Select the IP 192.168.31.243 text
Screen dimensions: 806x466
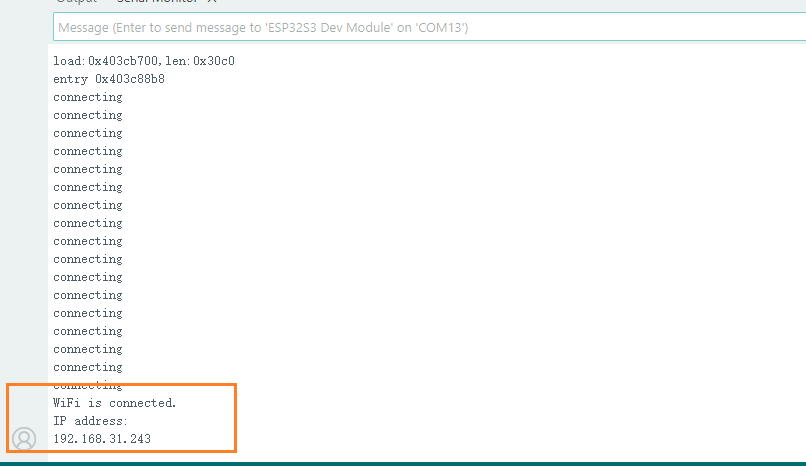[x=102, y=439]
